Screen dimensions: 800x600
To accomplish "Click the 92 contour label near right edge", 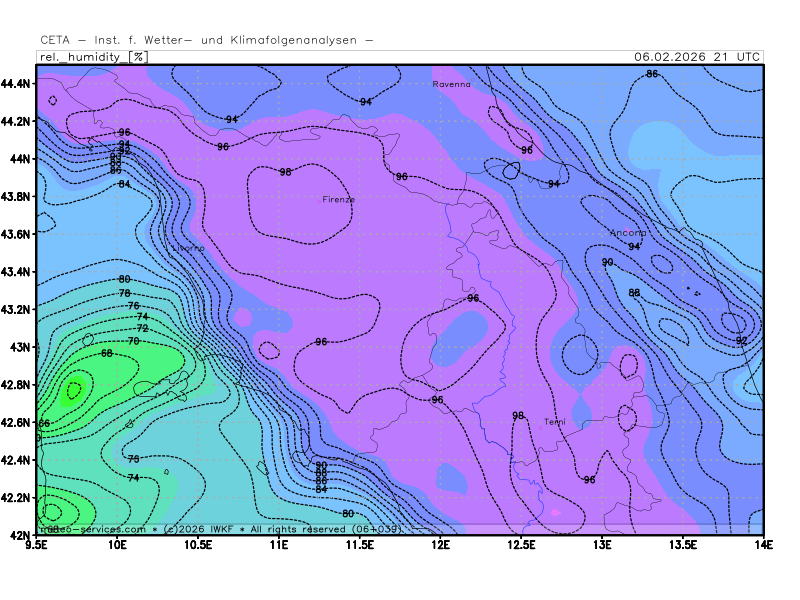I will coord(741,341).
